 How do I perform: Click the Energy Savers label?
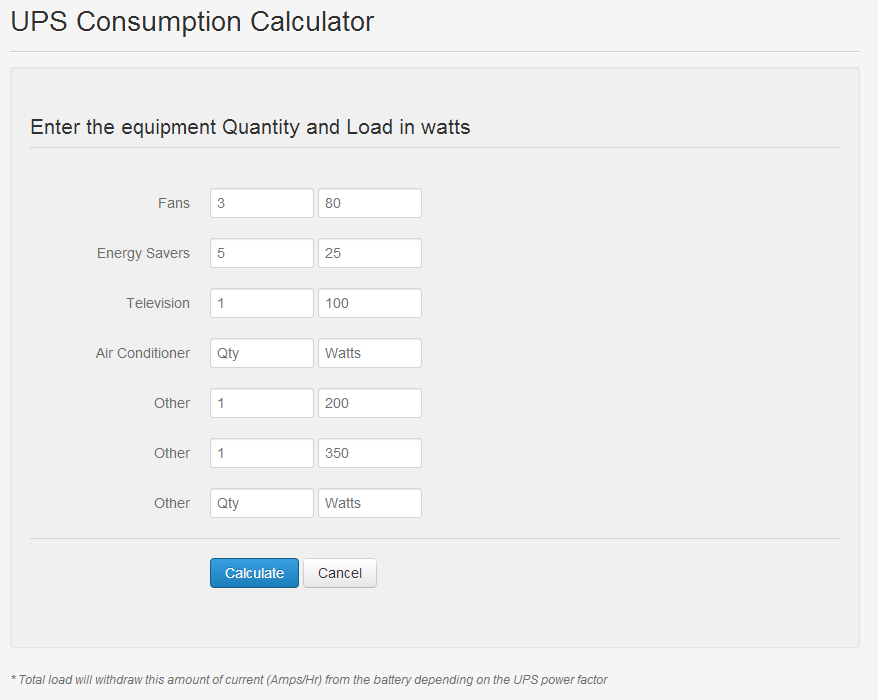143,253
